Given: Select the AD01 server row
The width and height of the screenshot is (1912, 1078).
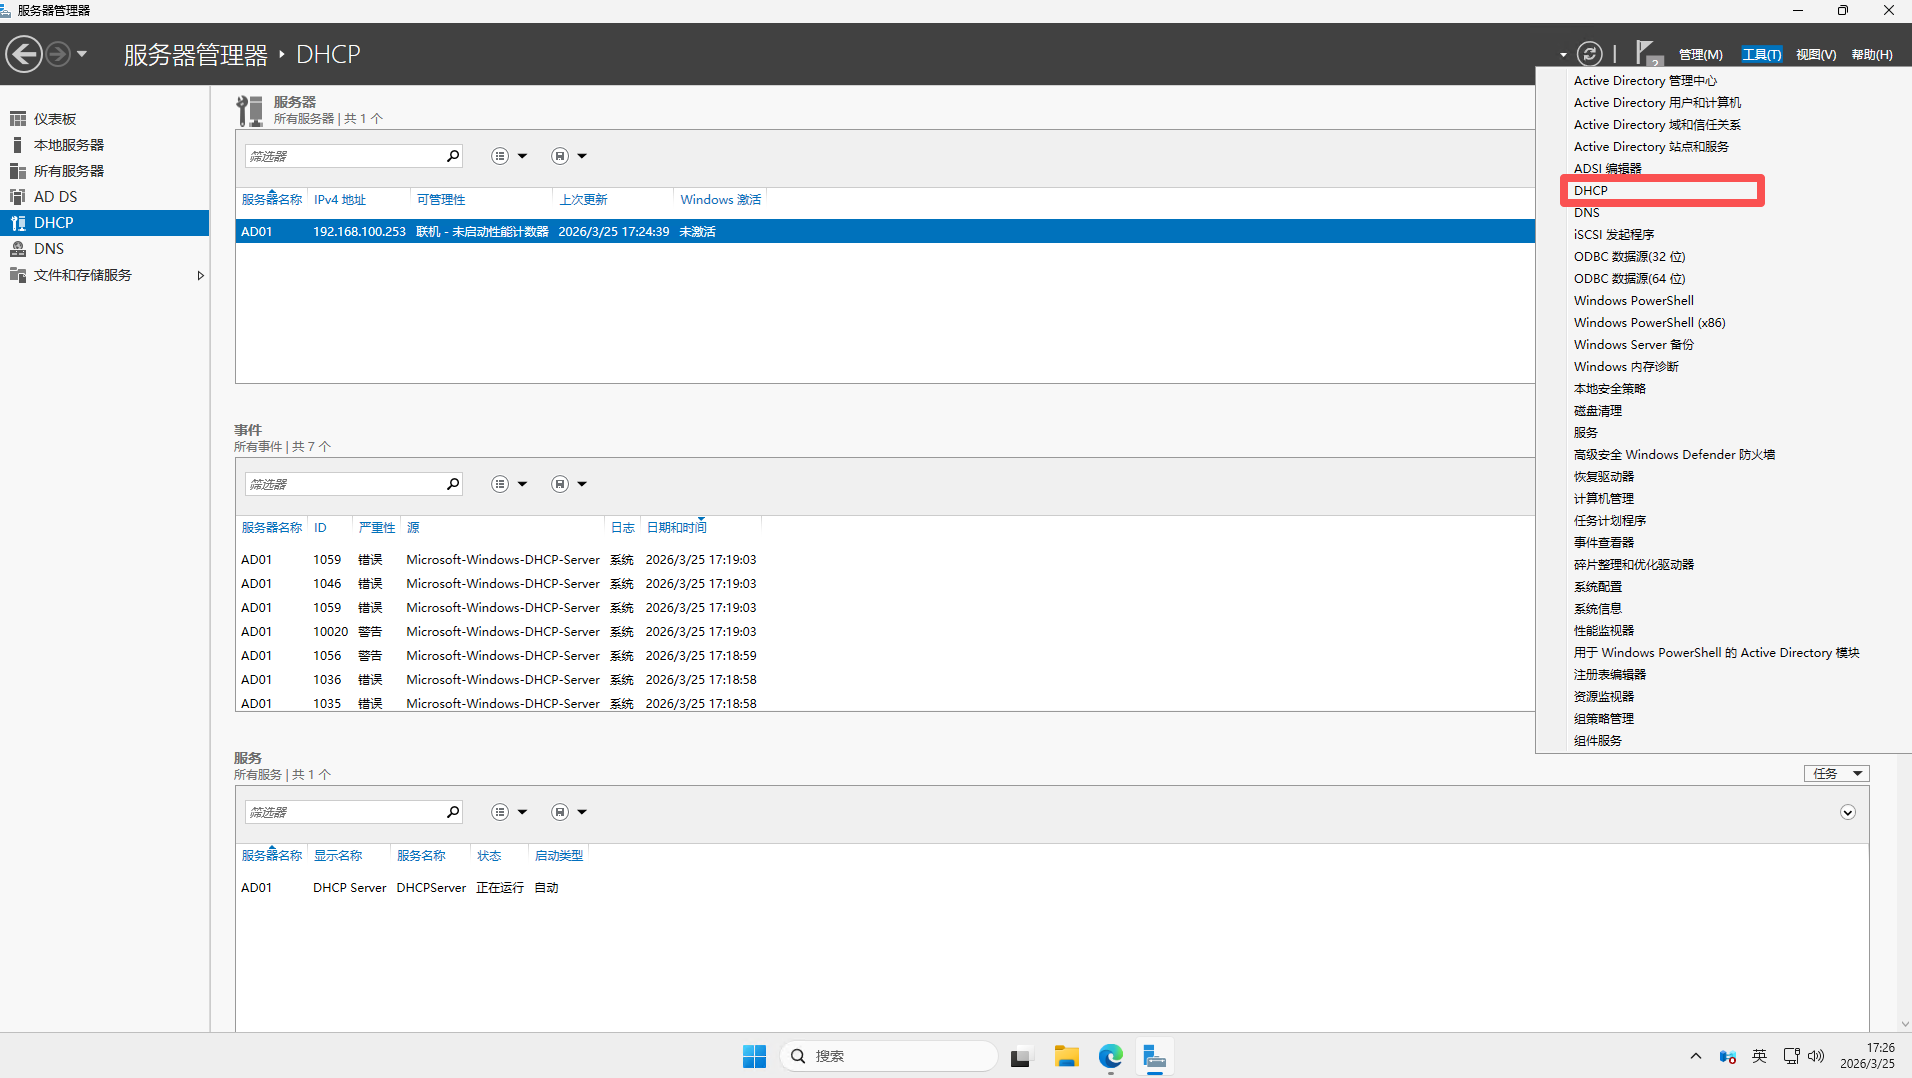Looking at the screenshot, I should (x=600, y=231).
